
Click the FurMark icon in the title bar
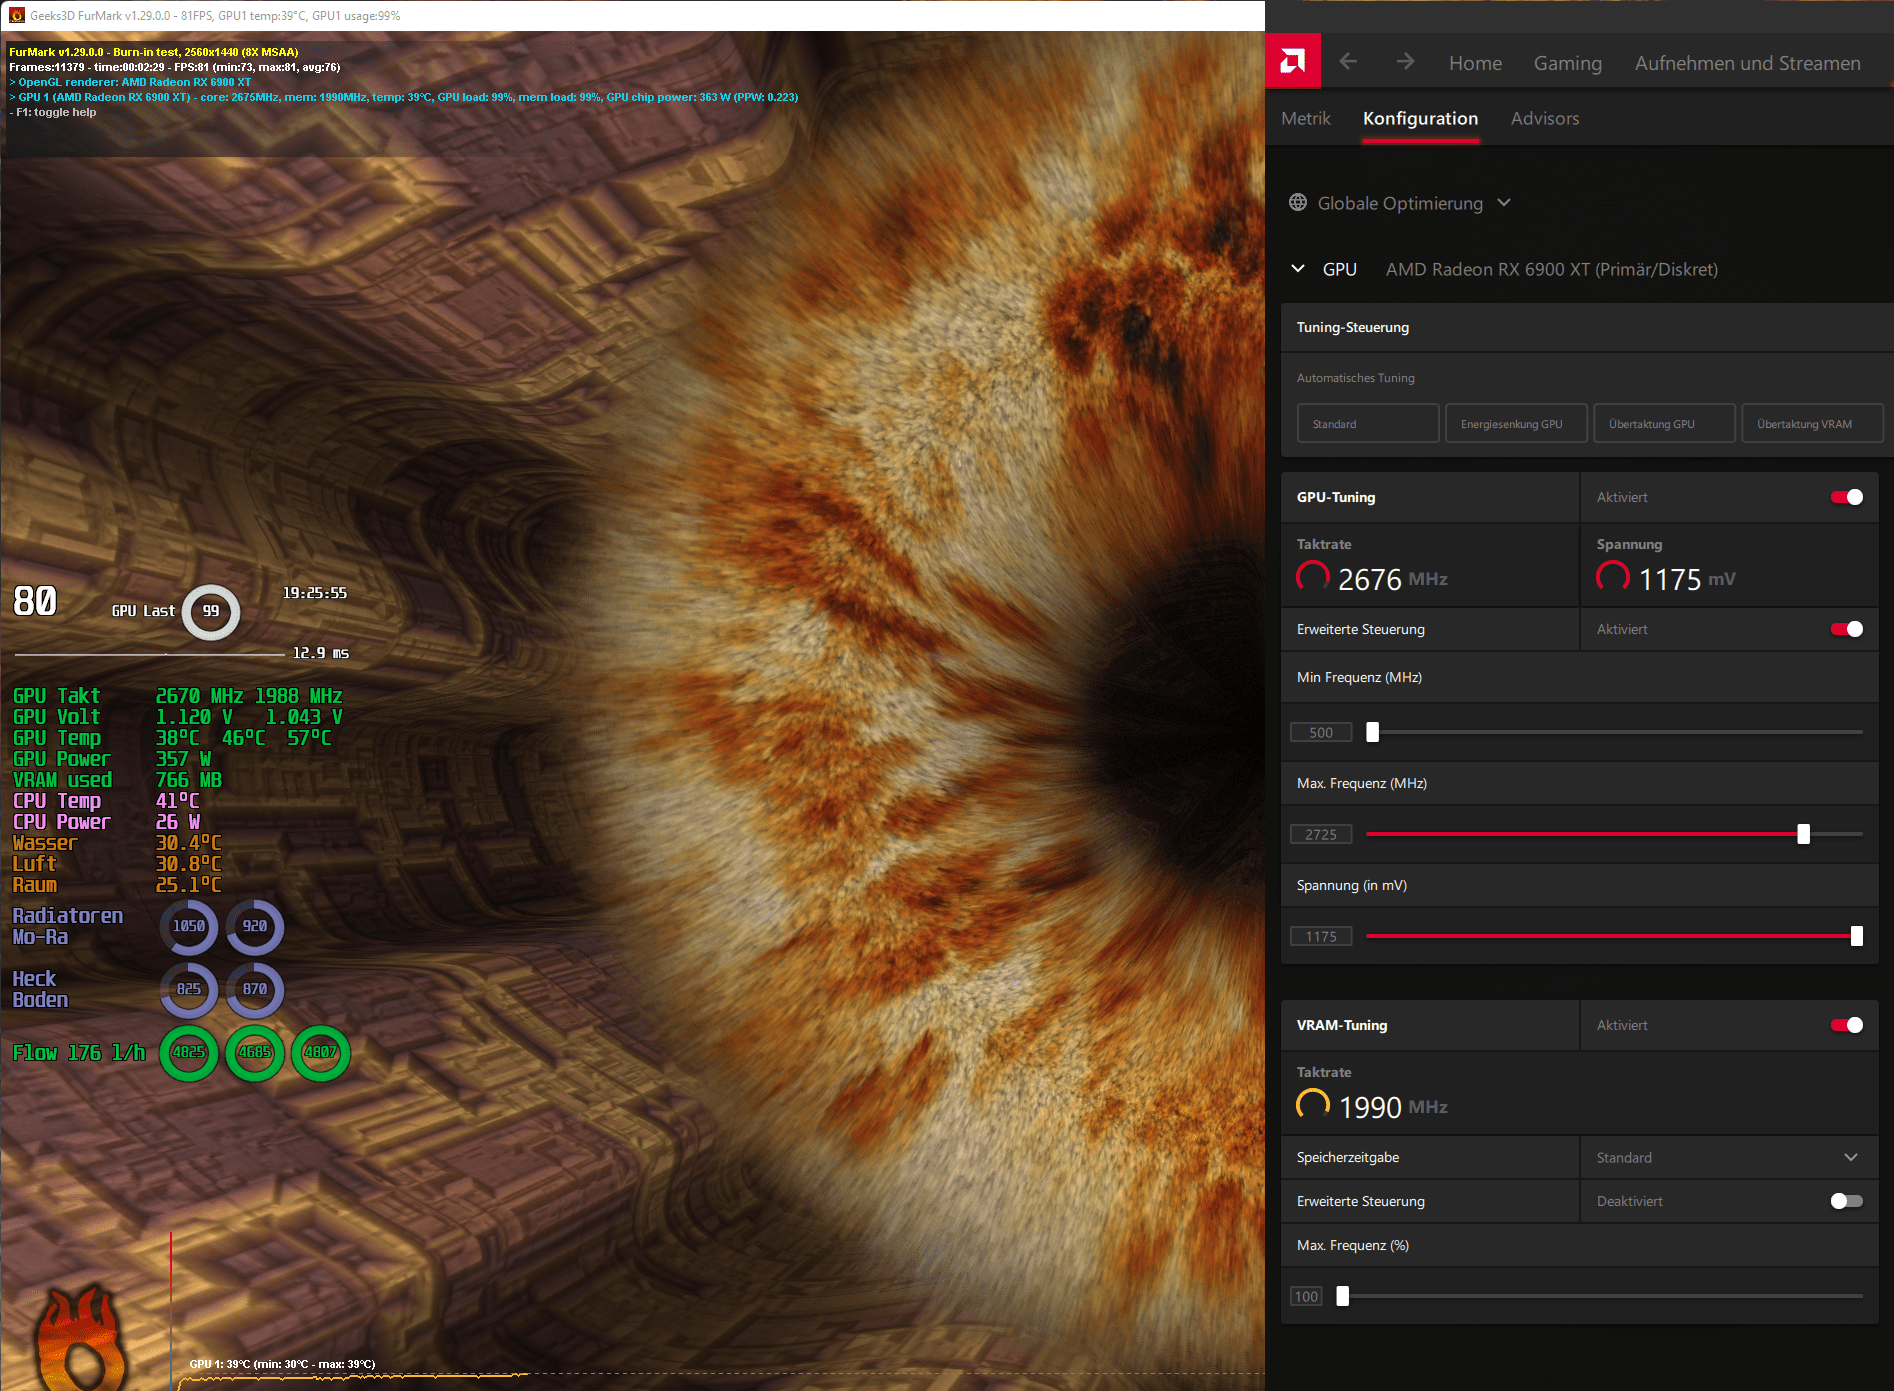[16, 15]
